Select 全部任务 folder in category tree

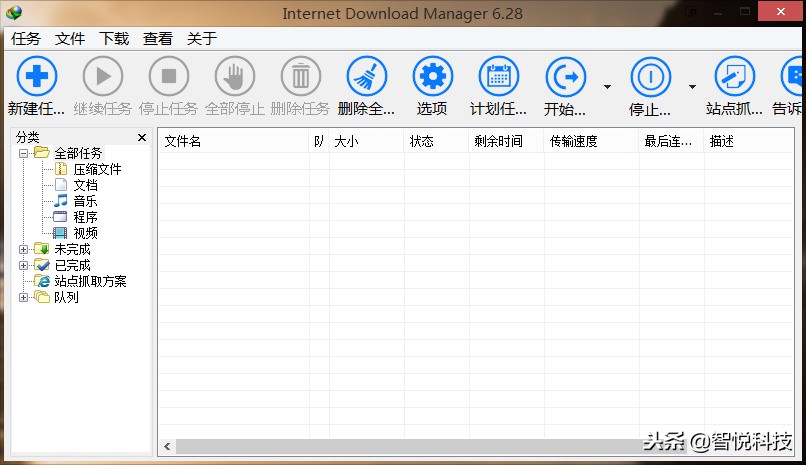pos(78,153)
